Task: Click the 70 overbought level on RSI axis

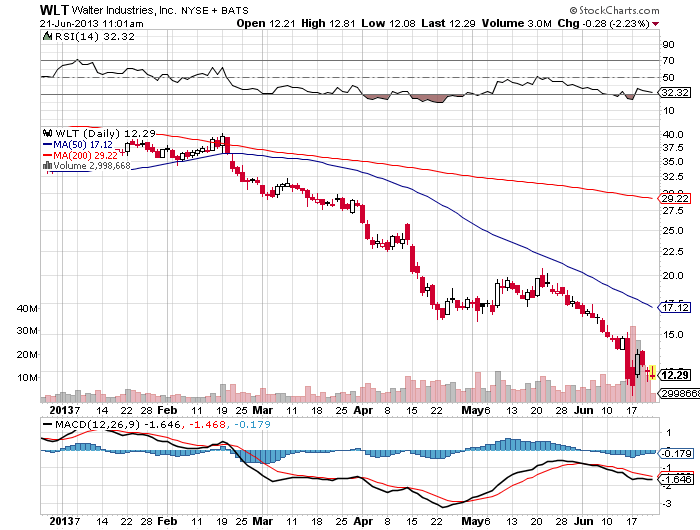Action: tap(669, 61)
